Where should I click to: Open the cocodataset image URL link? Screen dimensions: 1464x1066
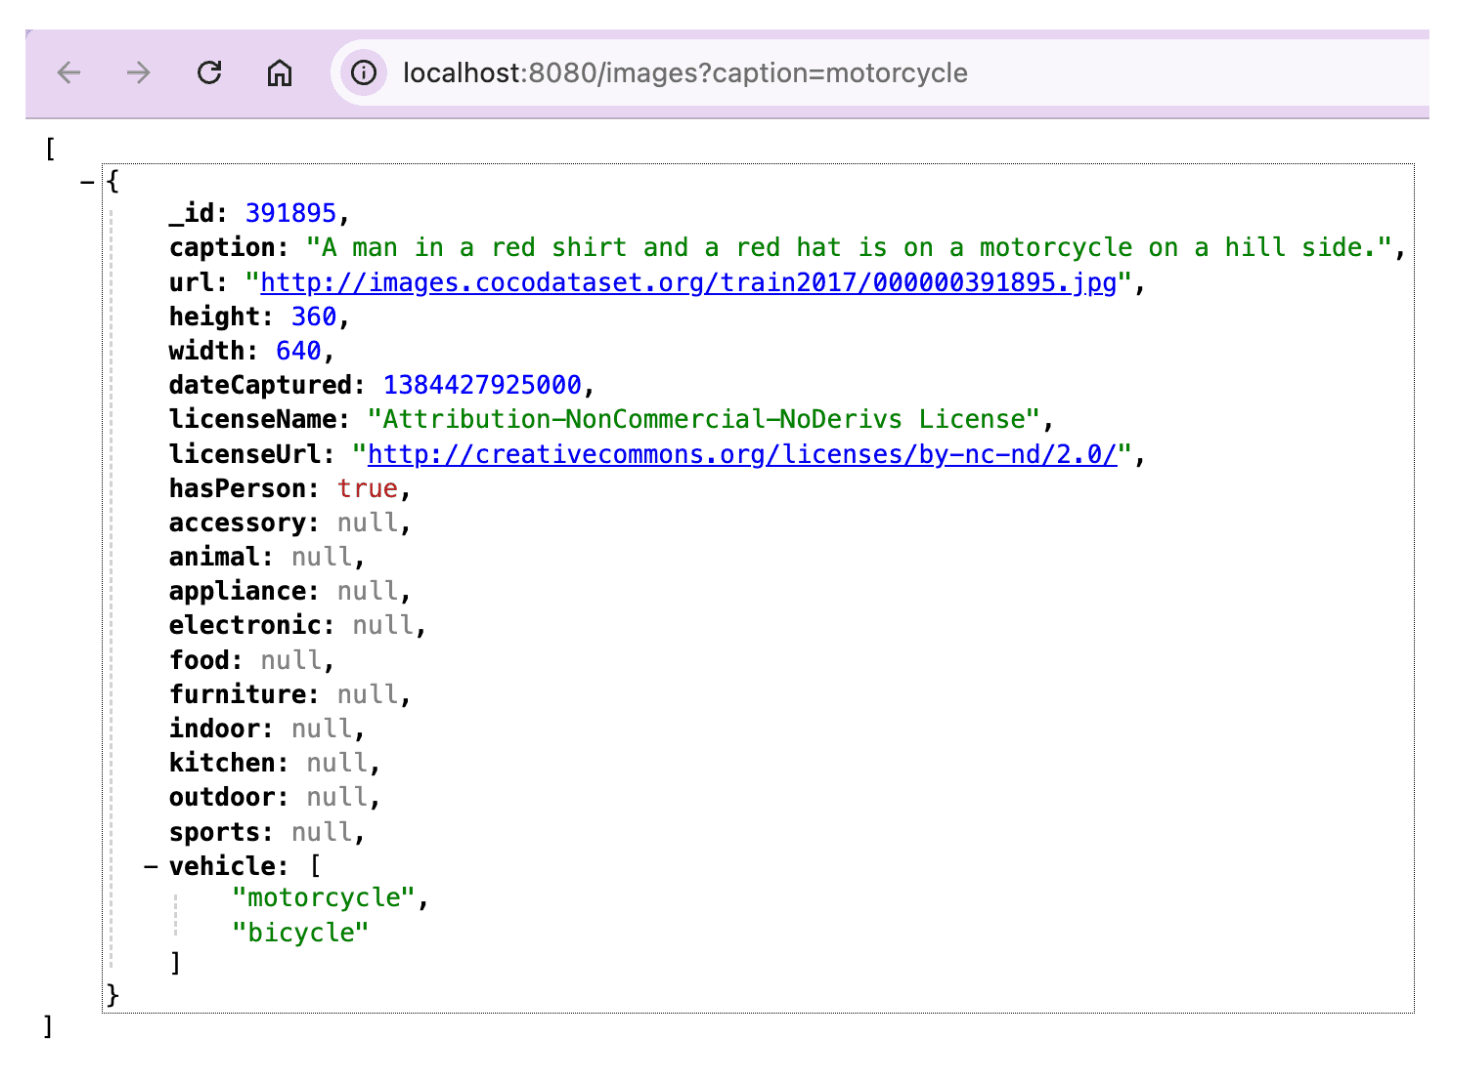pyautogui.click(x=688, y=283)
